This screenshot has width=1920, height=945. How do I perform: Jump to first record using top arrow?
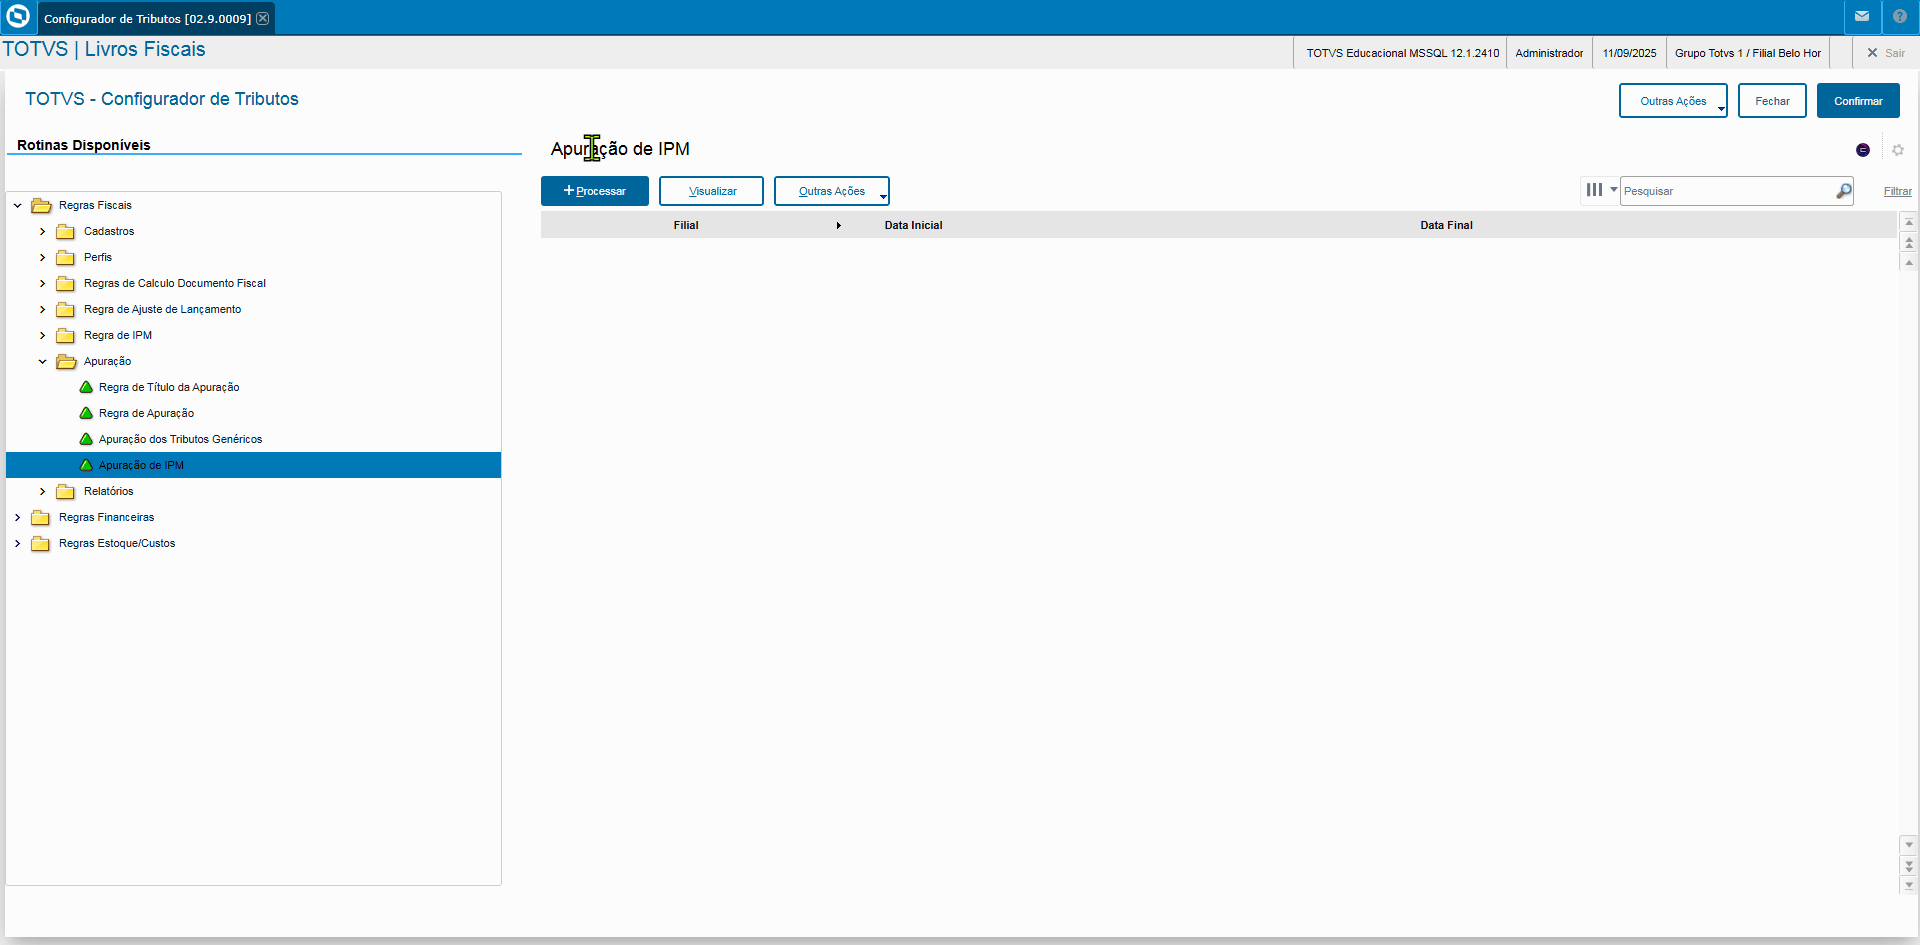pos(1909,223)
